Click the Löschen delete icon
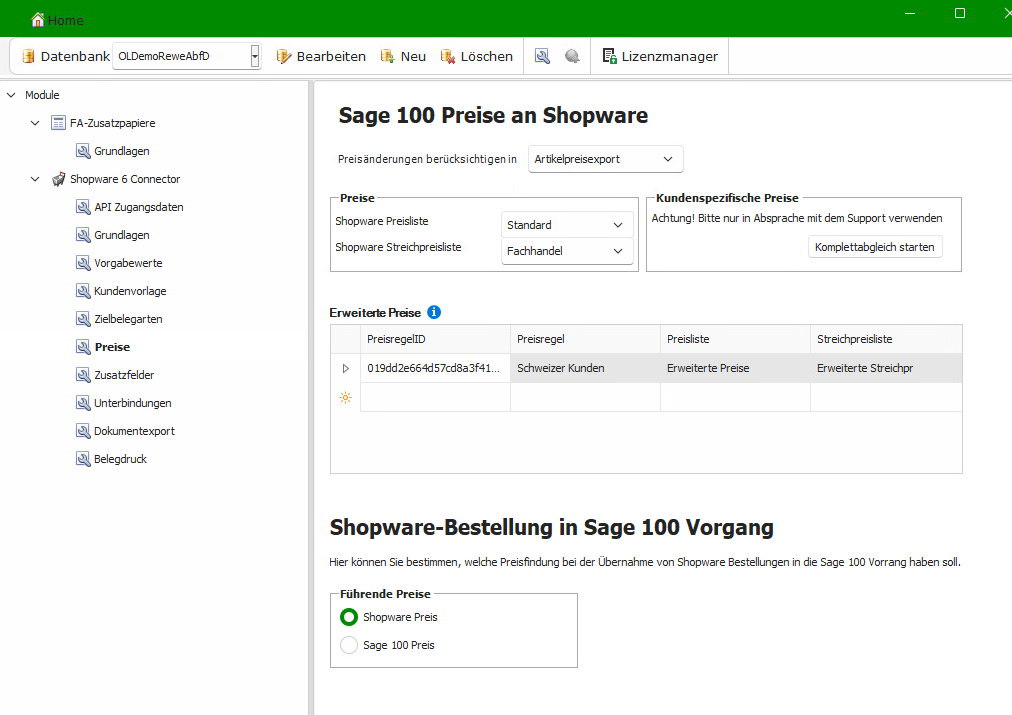Screen dimensions: 1012x715 click(447, 56)
